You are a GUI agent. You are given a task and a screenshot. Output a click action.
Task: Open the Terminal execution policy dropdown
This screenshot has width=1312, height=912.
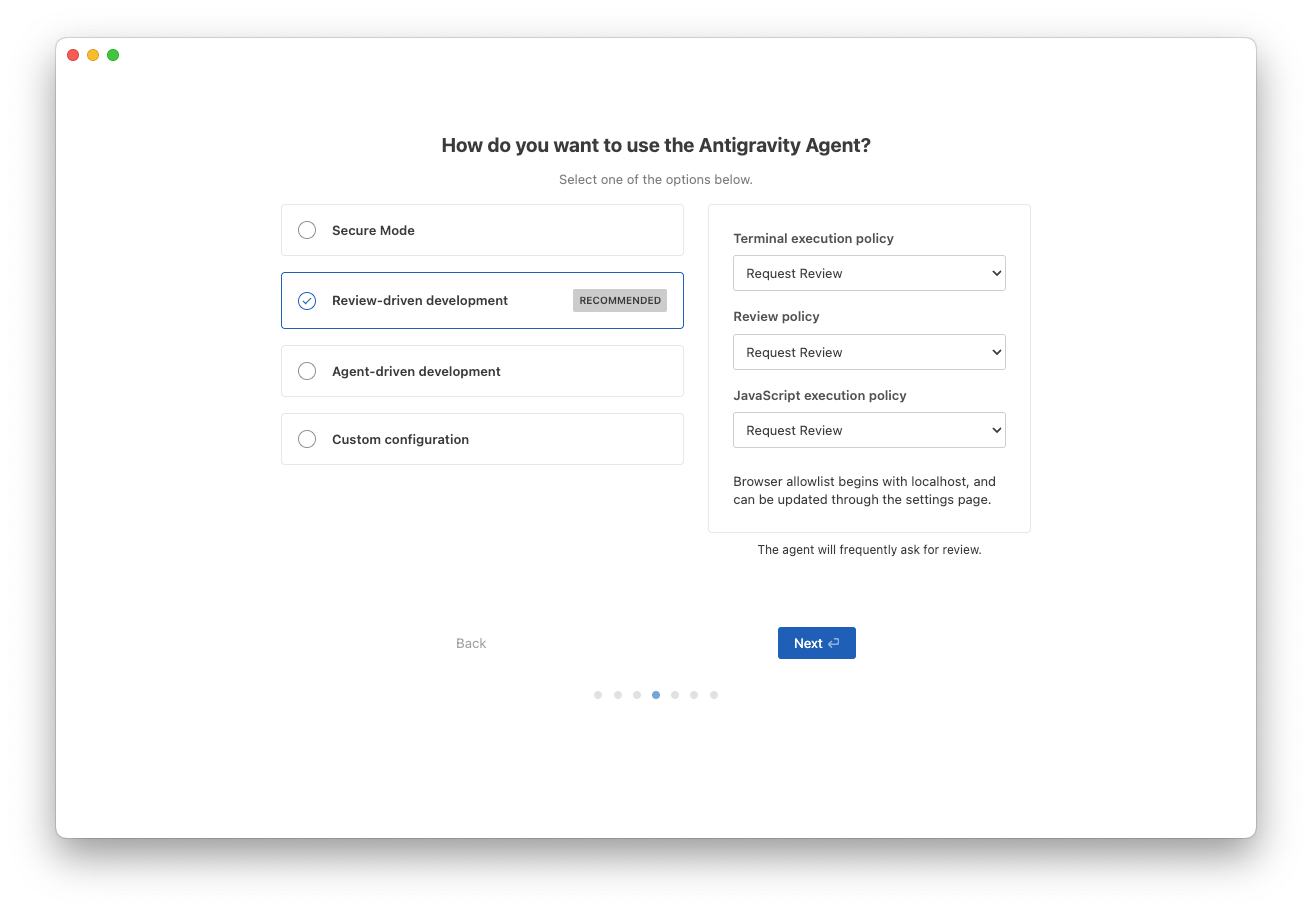click(x=869, y=274)
